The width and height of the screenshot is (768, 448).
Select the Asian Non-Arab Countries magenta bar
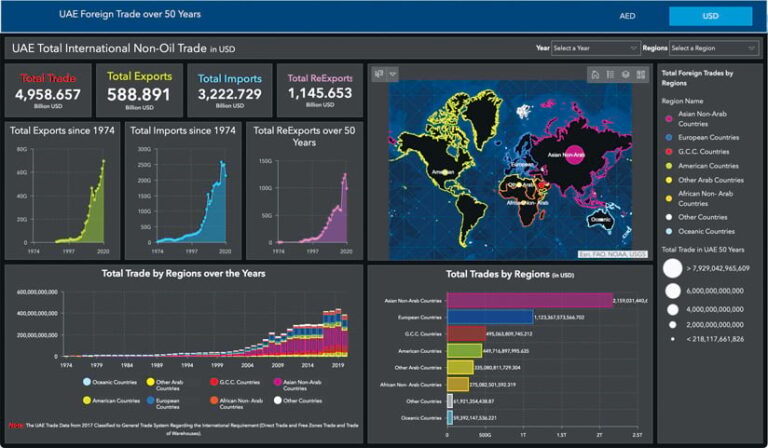point(529,300)
